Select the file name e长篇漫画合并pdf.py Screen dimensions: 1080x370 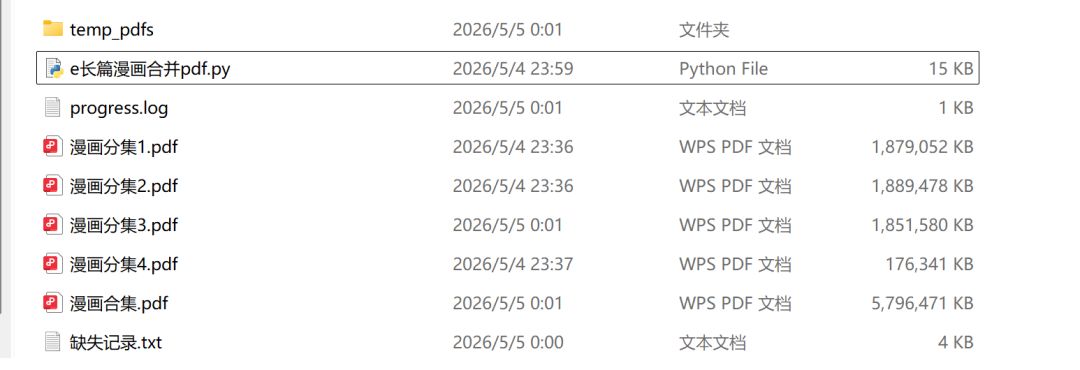(149, 69)
